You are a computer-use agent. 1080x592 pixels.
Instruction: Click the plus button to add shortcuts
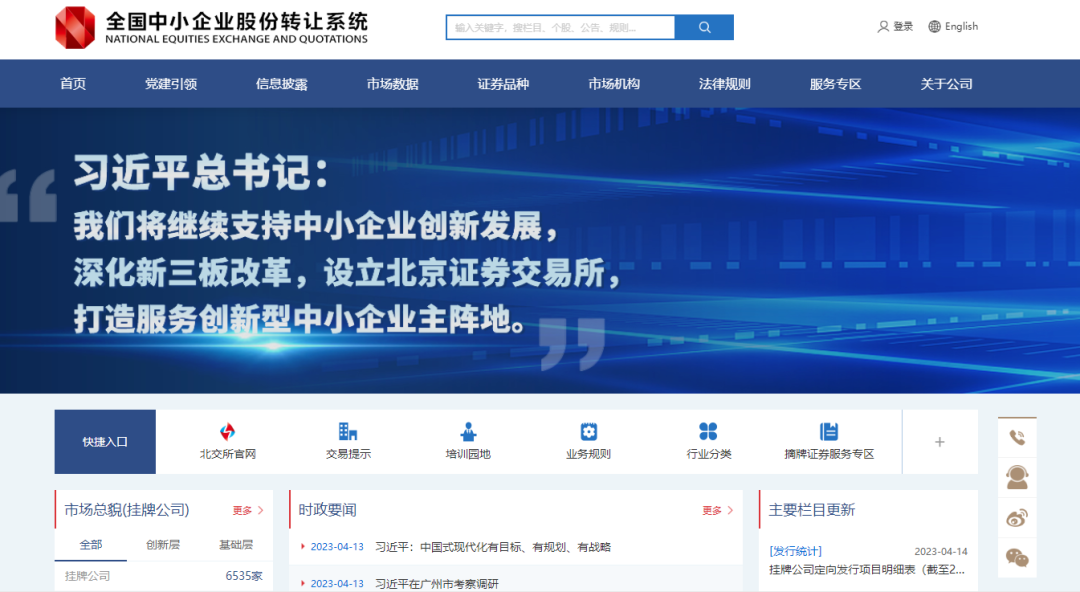(939, 442)
